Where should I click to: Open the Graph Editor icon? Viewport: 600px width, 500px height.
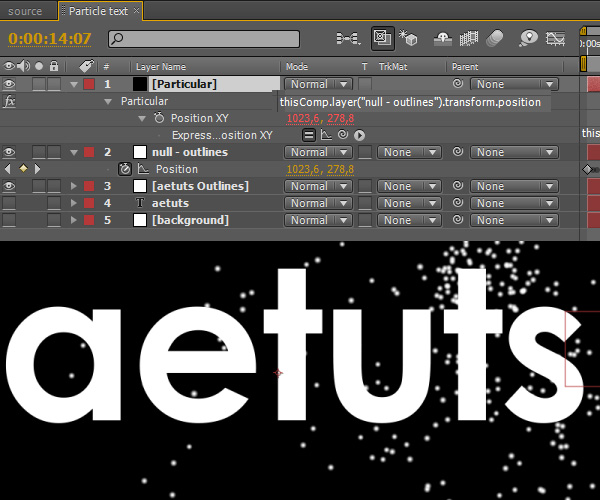pos(555,38)
